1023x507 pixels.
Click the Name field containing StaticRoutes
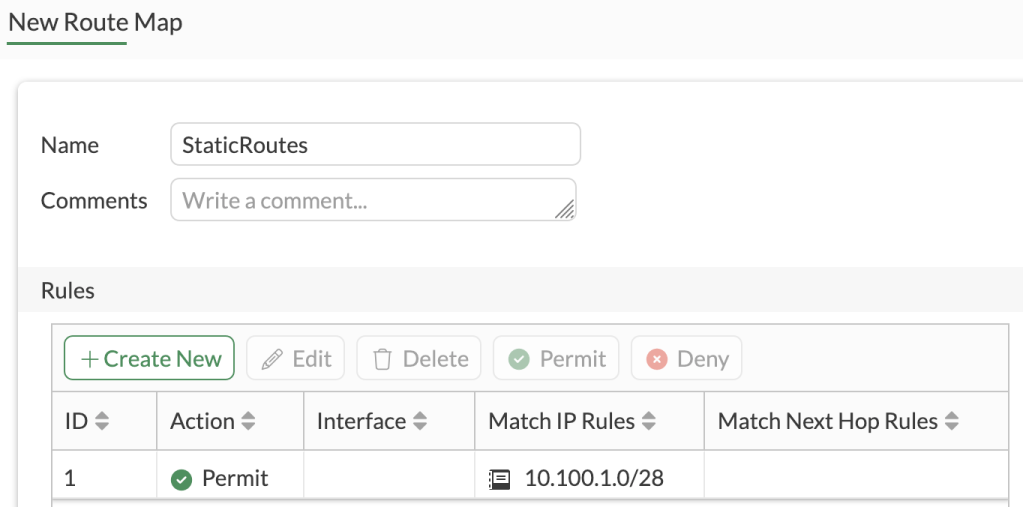coord(375,145)
